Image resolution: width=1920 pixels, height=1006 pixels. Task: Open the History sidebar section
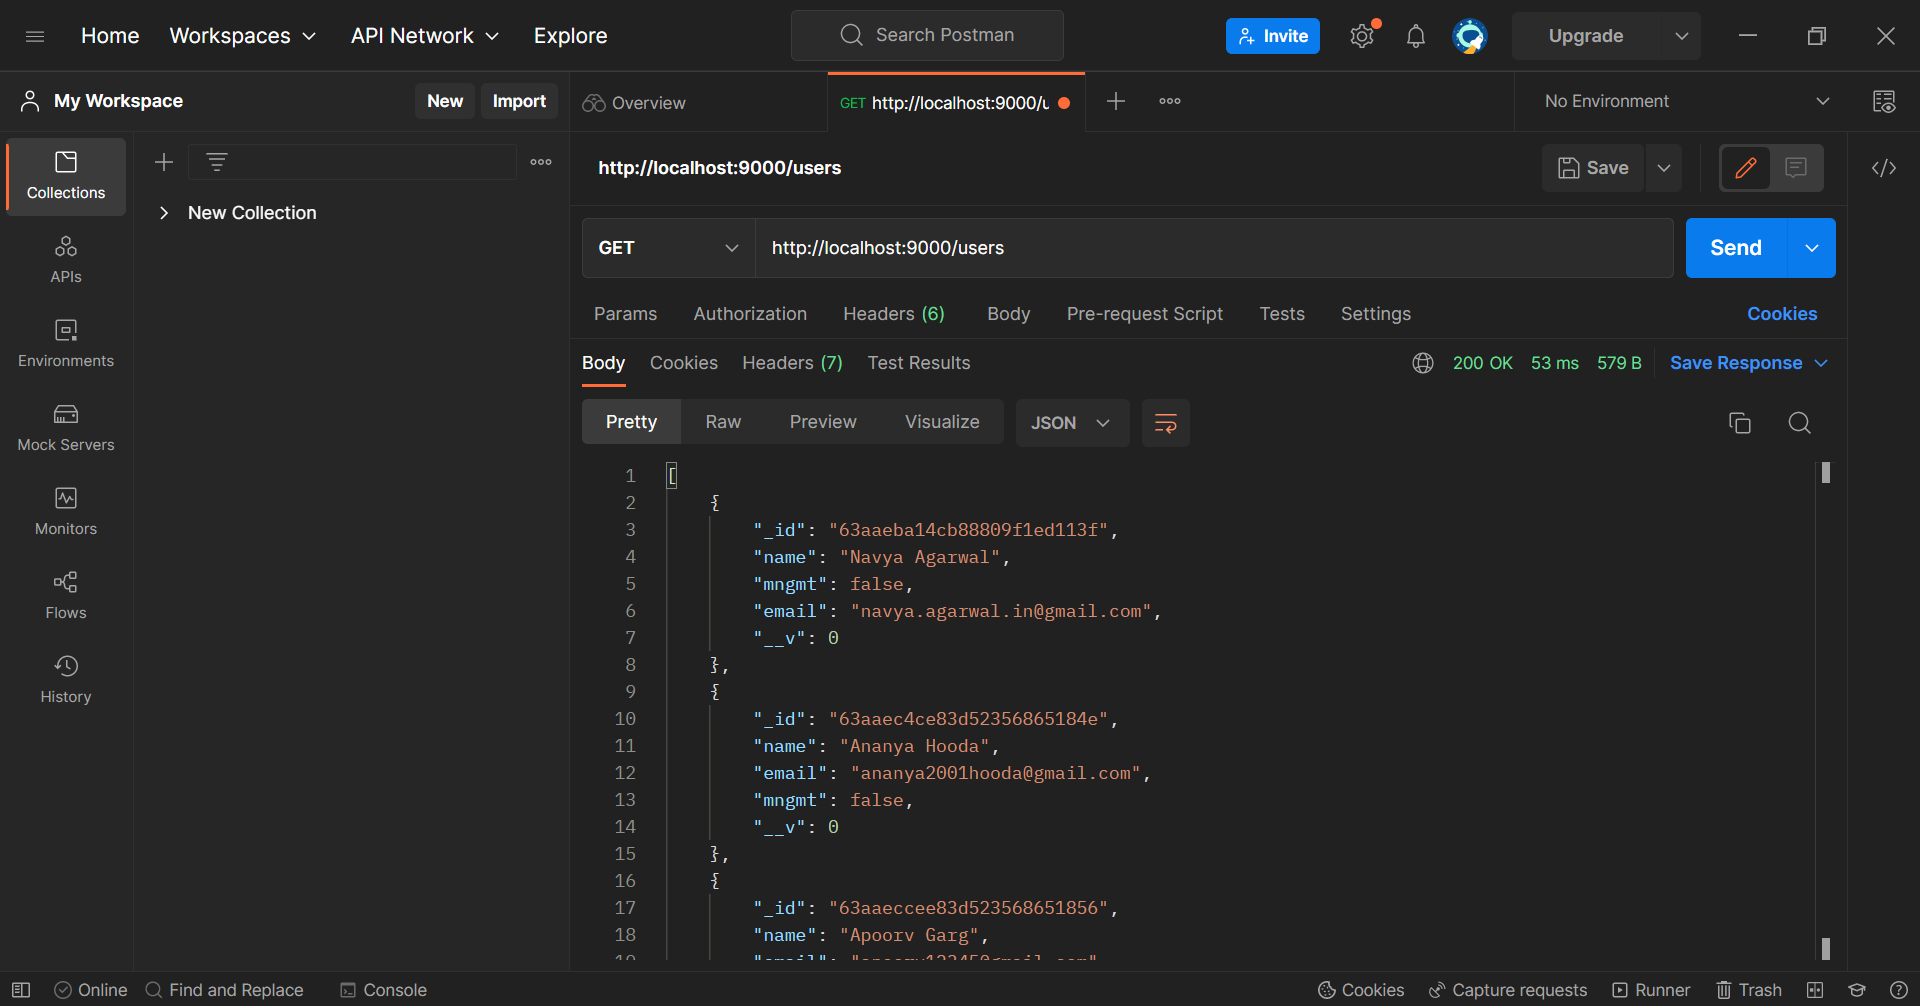coord(66,680)
